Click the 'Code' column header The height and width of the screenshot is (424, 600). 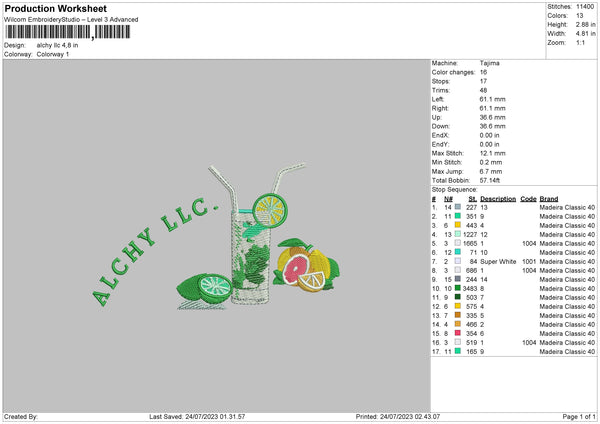tap(528, 199)
